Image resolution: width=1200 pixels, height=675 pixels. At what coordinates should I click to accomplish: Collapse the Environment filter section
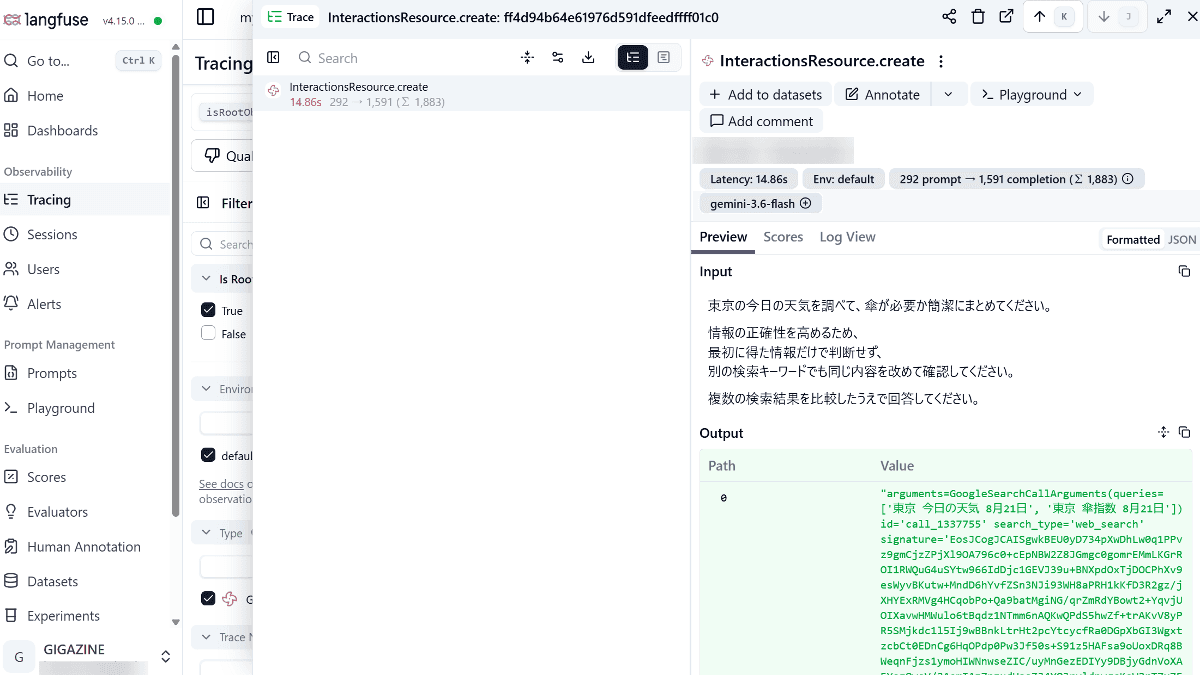tap(222, 389)
